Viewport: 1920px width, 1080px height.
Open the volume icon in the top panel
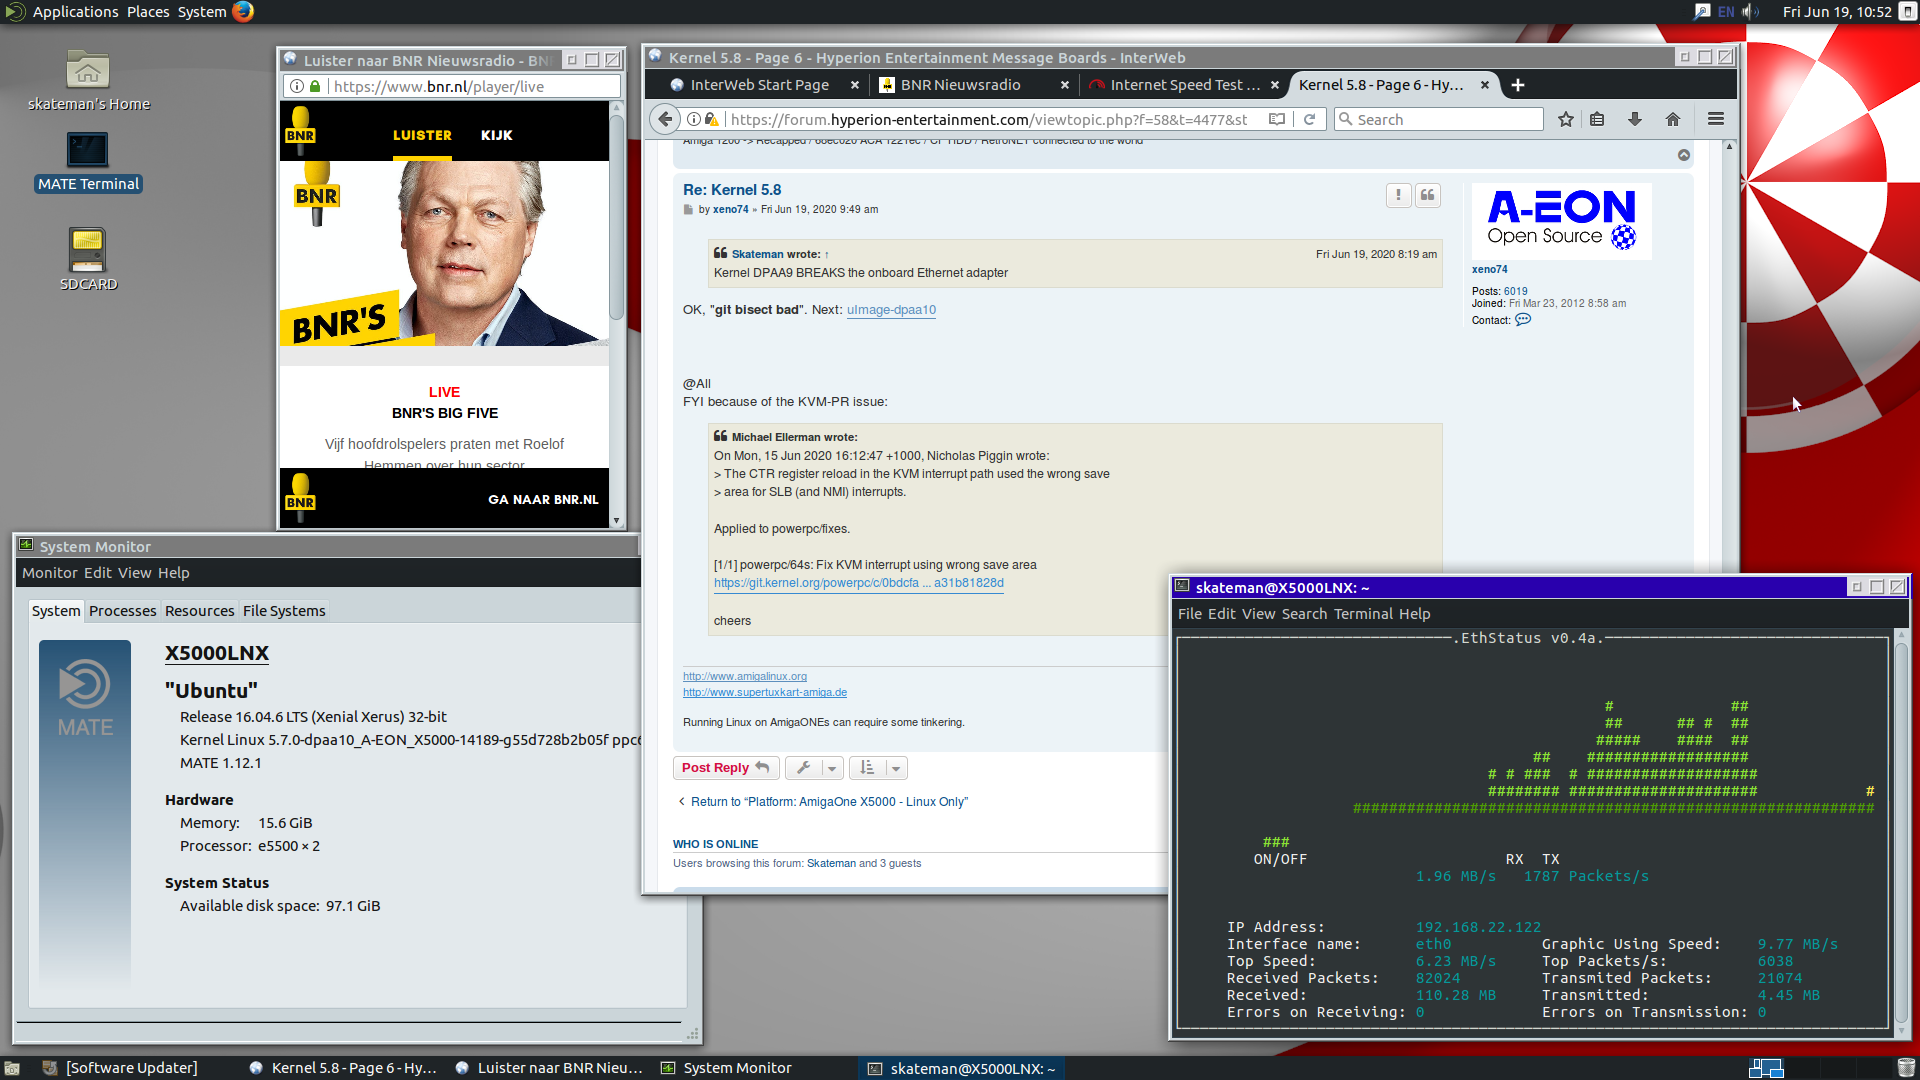(1750, 12)
